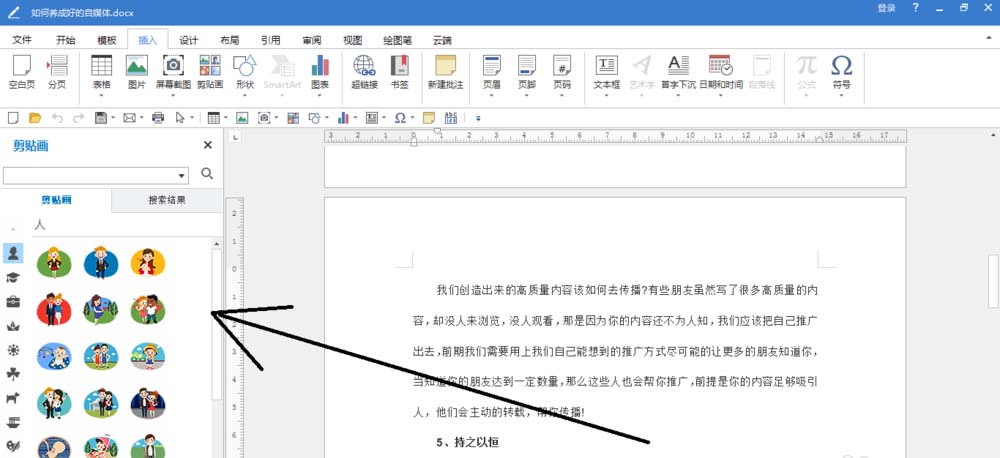Viewport: 1000px width, 458px height.
Task: Choose the briefcase clipart category icon
Action: point(13,302)
